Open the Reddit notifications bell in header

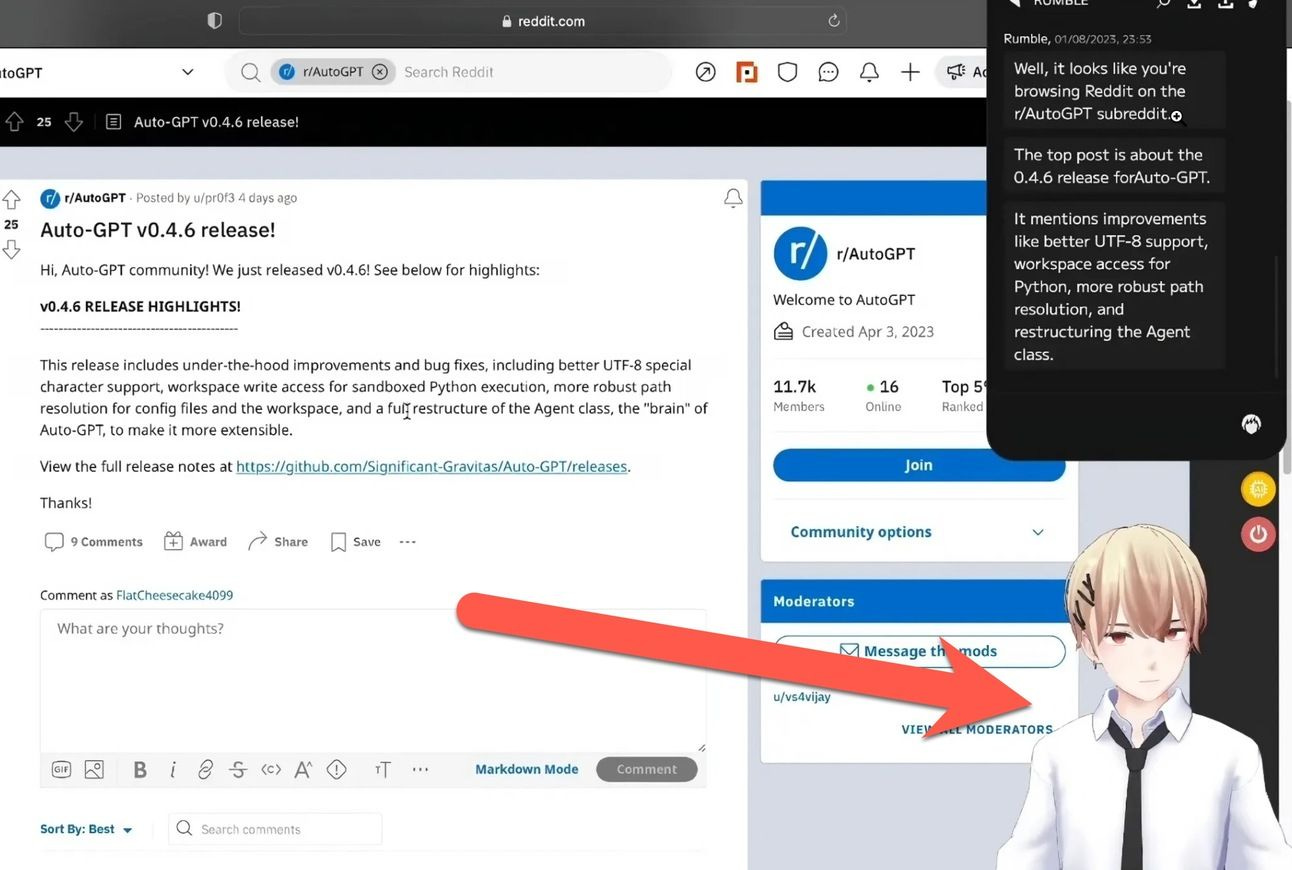click(869, 72)
